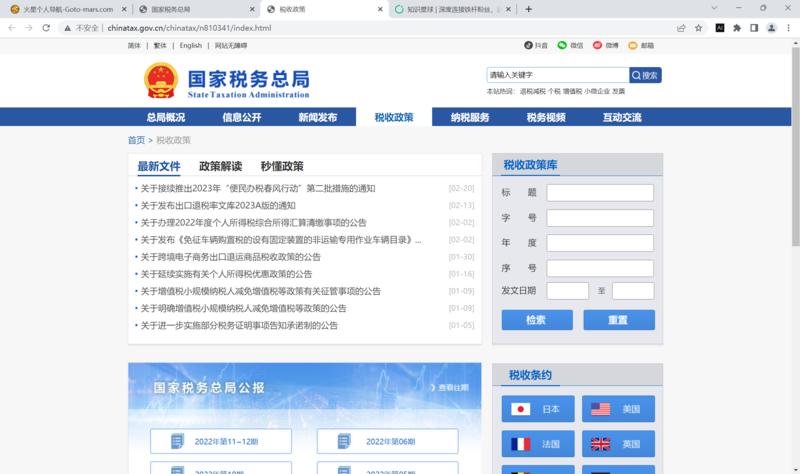Open a new tab with the plus icon
Image resolution: width=800 pixels, height=474 pixels.
[x=529, y=9]
